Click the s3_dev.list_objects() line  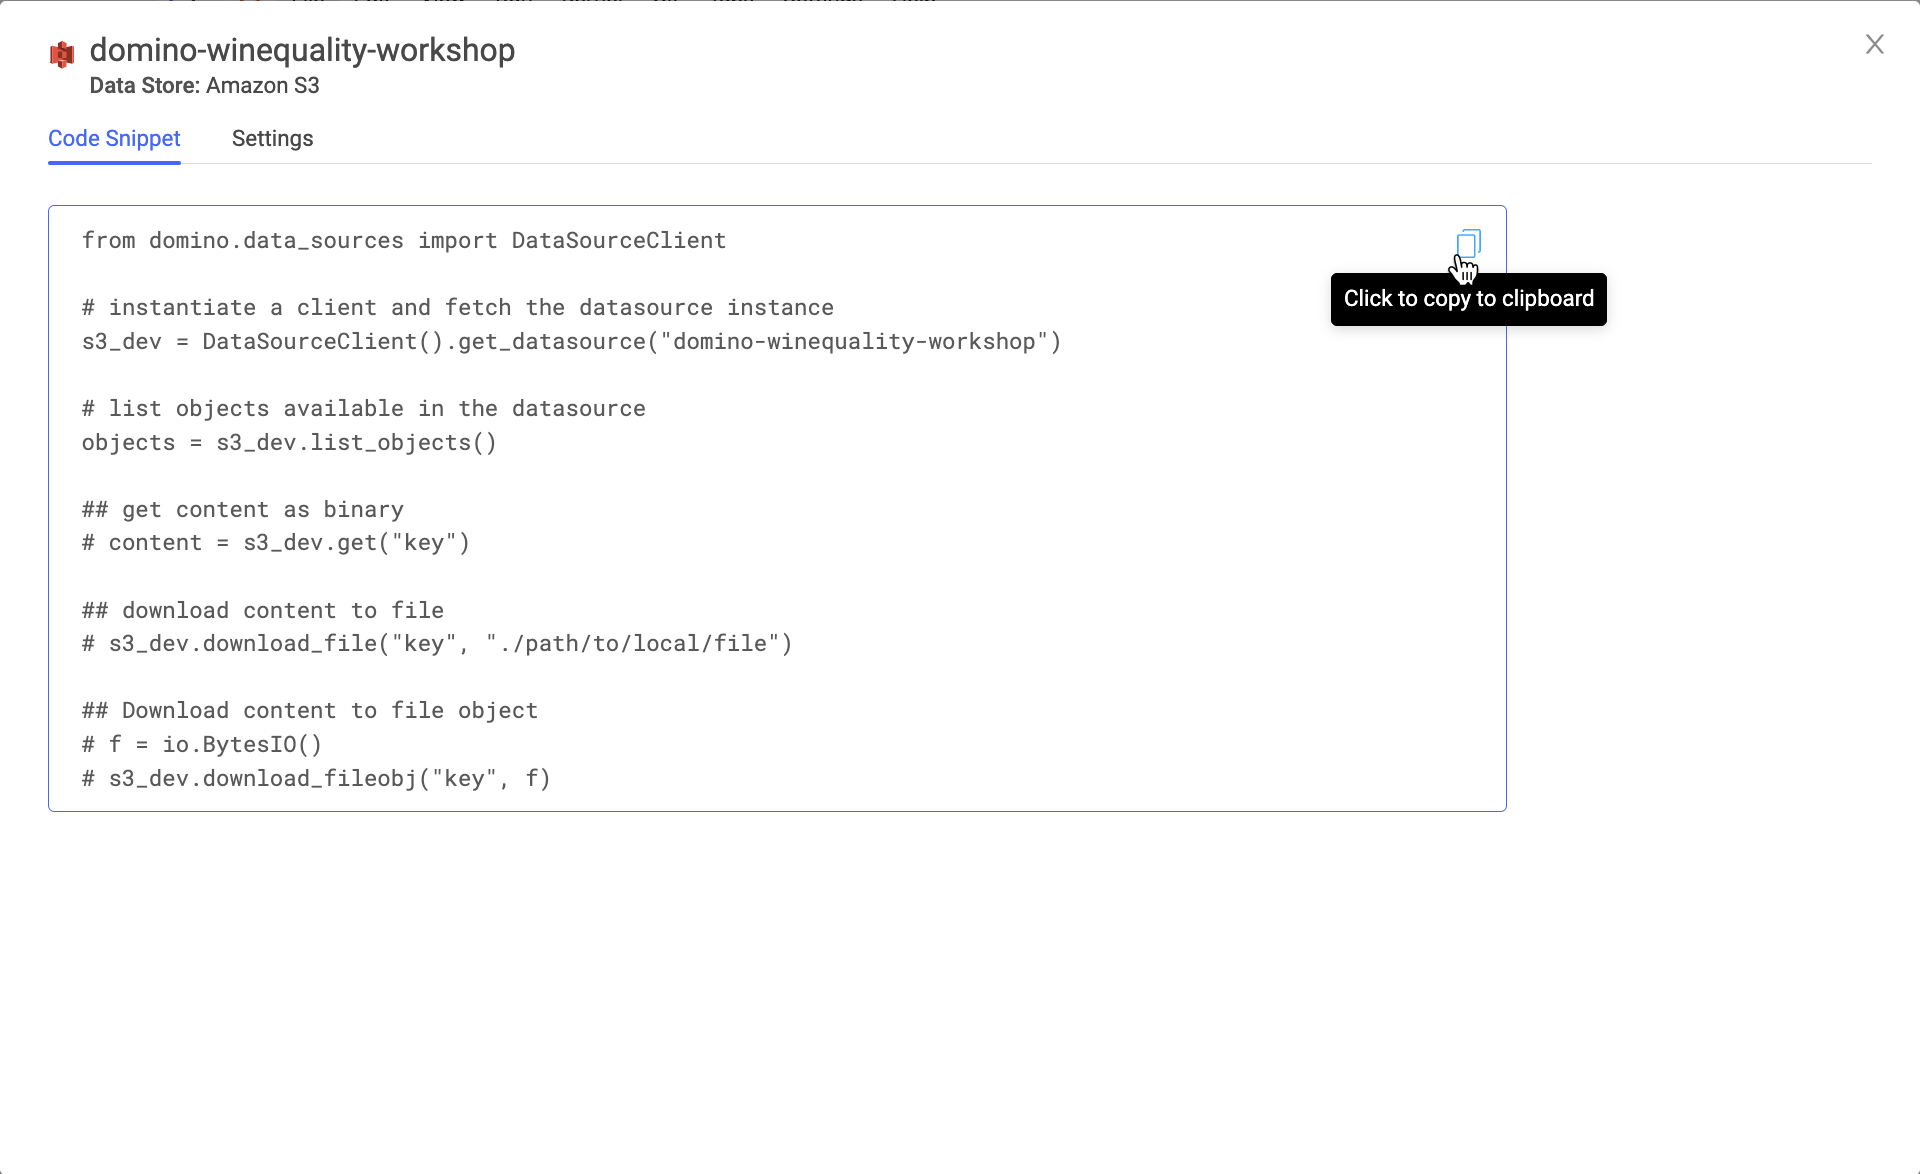coord(289,443)
